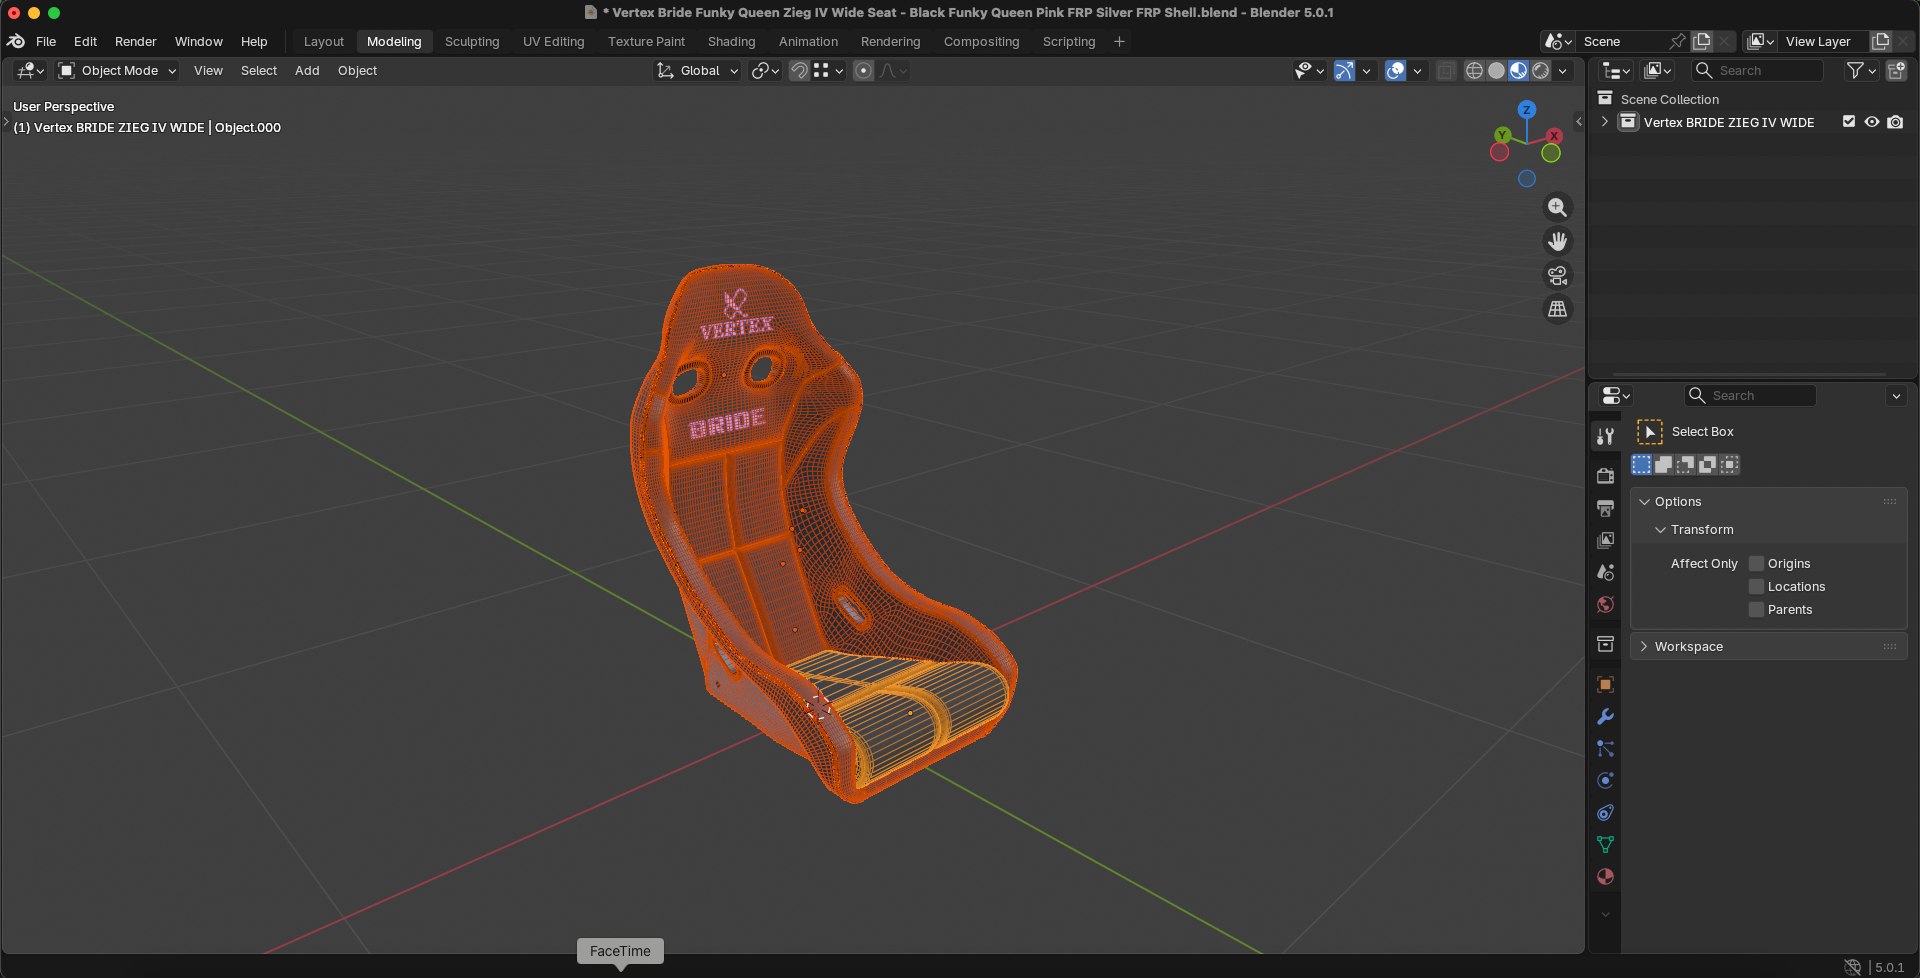Screen dimensions: 1920x978
Task: Switch to the UV Editing workspace tab
Action: pos(553,41)
